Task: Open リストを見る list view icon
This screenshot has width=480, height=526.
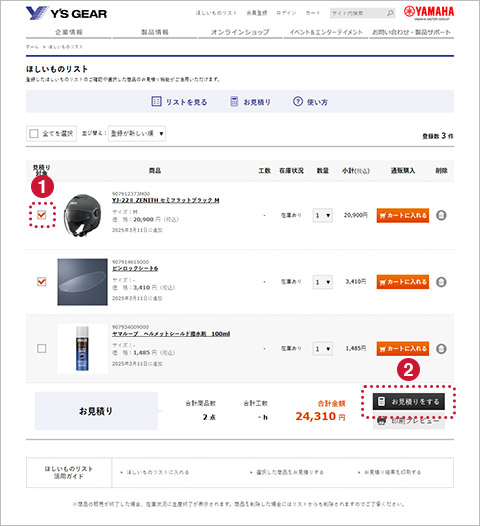Action: (156, 101)
